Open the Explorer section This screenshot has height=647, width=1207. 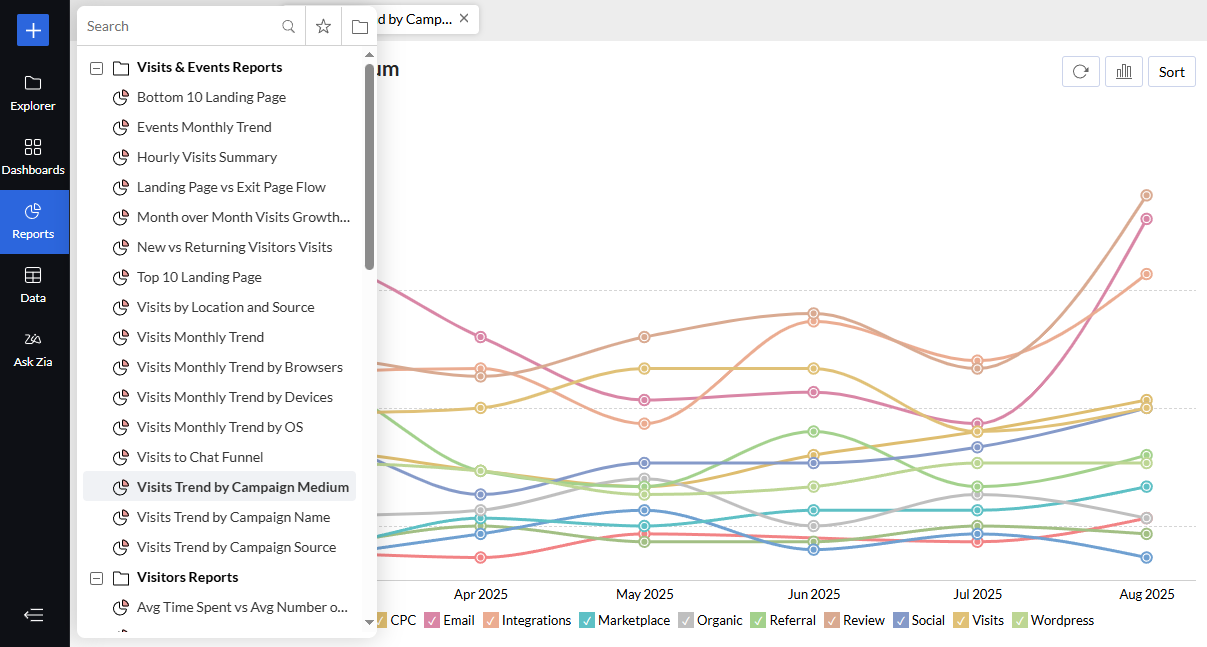[33, 93]
